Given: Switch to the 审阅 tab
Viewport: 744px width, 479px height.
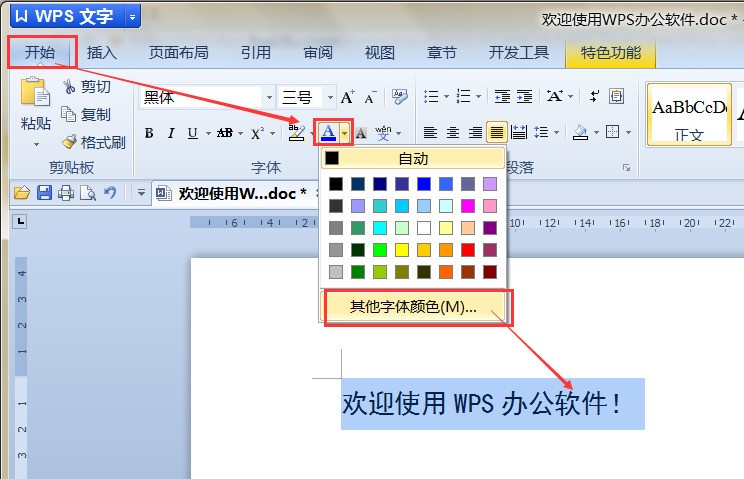Looking at the screenshot, I should point(317,52).
